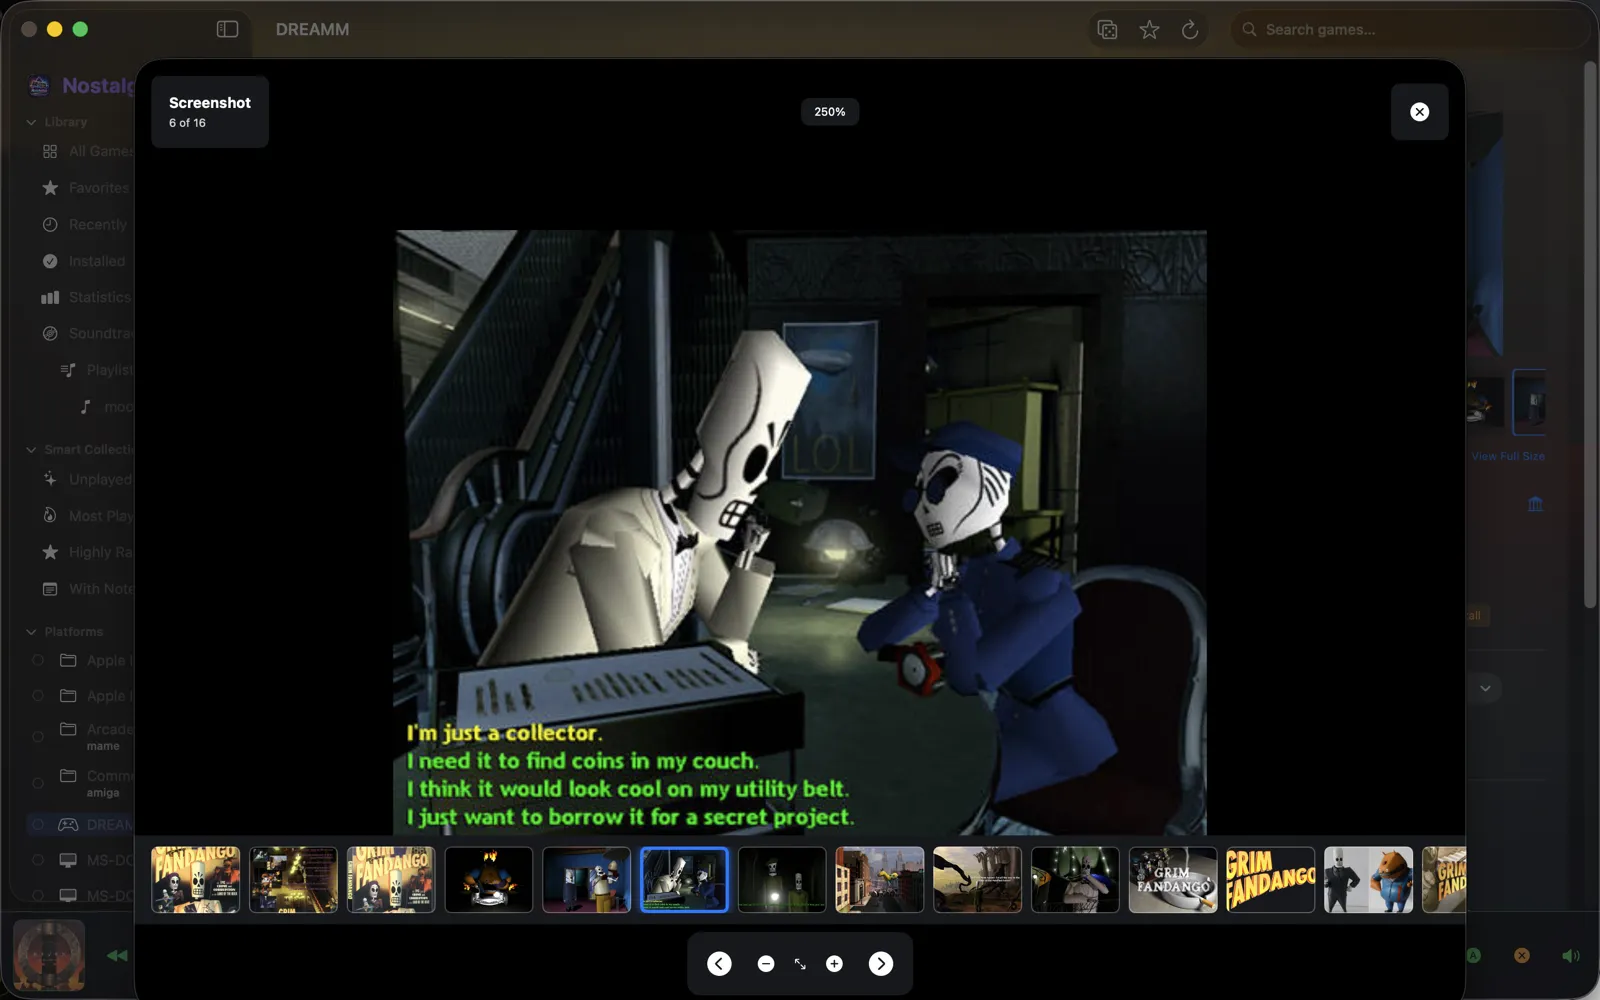Click the rewind button in the bottom player
Screen dimensions: 1600x1000
tap(117, 956)
